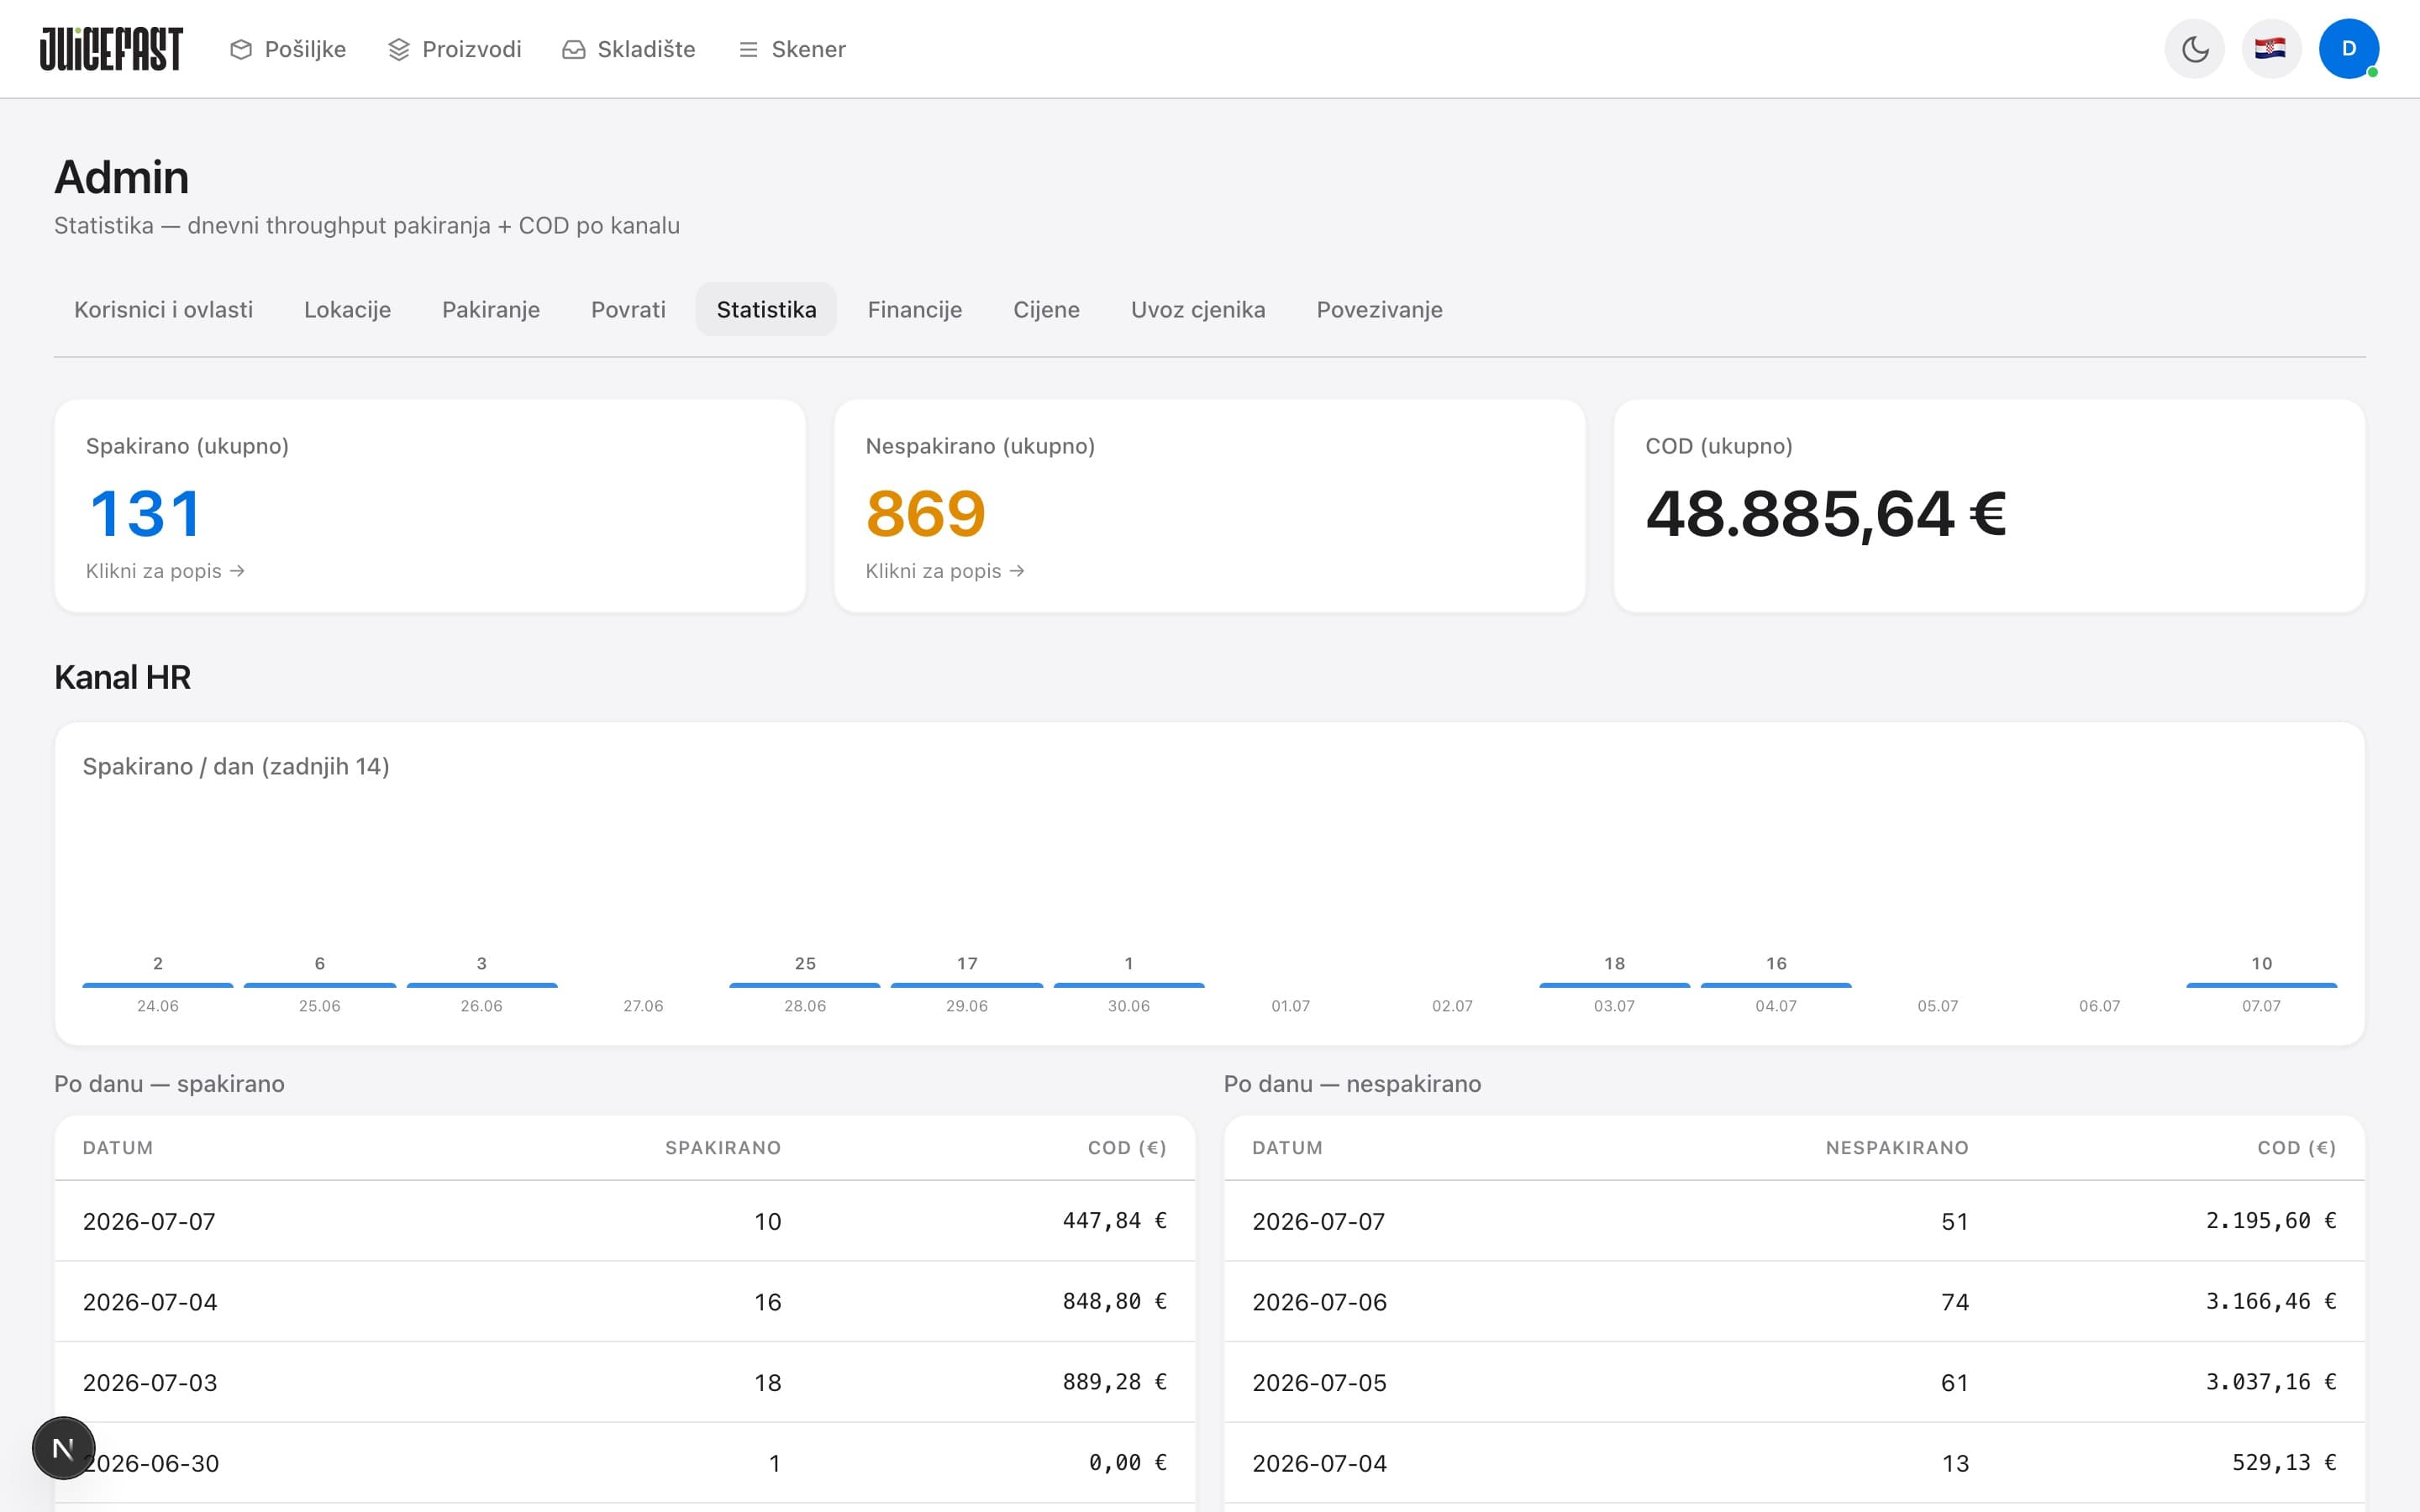Open the Next.js dev tools N badge
This screenshot has width=2420, height=1512.
(63, 1447)
